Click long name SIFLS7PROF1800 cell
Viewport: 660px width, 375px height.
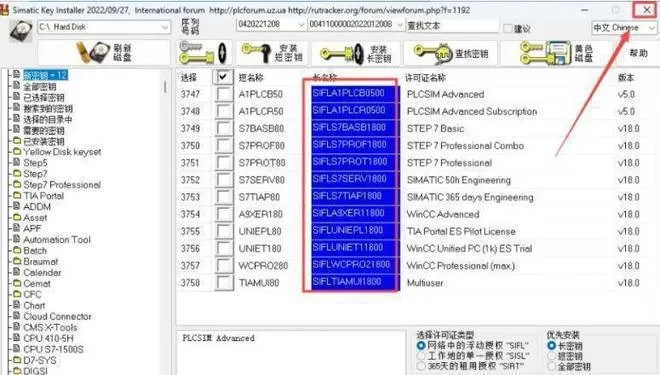coord(354,144)
